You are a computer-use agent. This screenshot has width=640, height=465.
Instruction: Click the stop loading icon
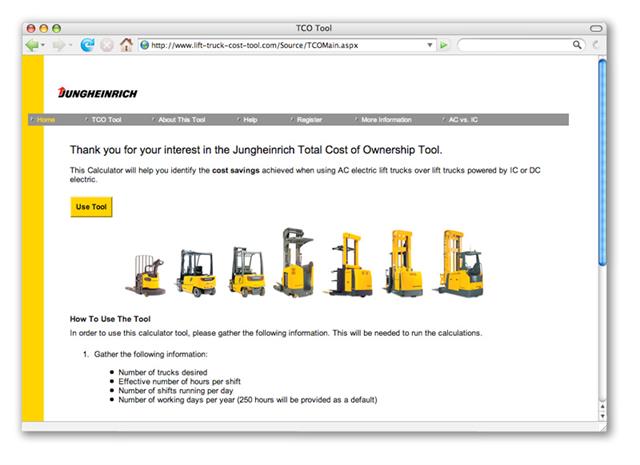[107, 45]
